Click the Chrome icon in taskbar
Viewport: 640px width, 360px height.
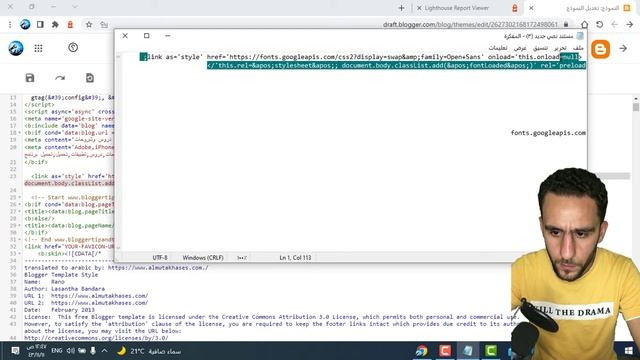pyautogui.click(x=422, y=351)
